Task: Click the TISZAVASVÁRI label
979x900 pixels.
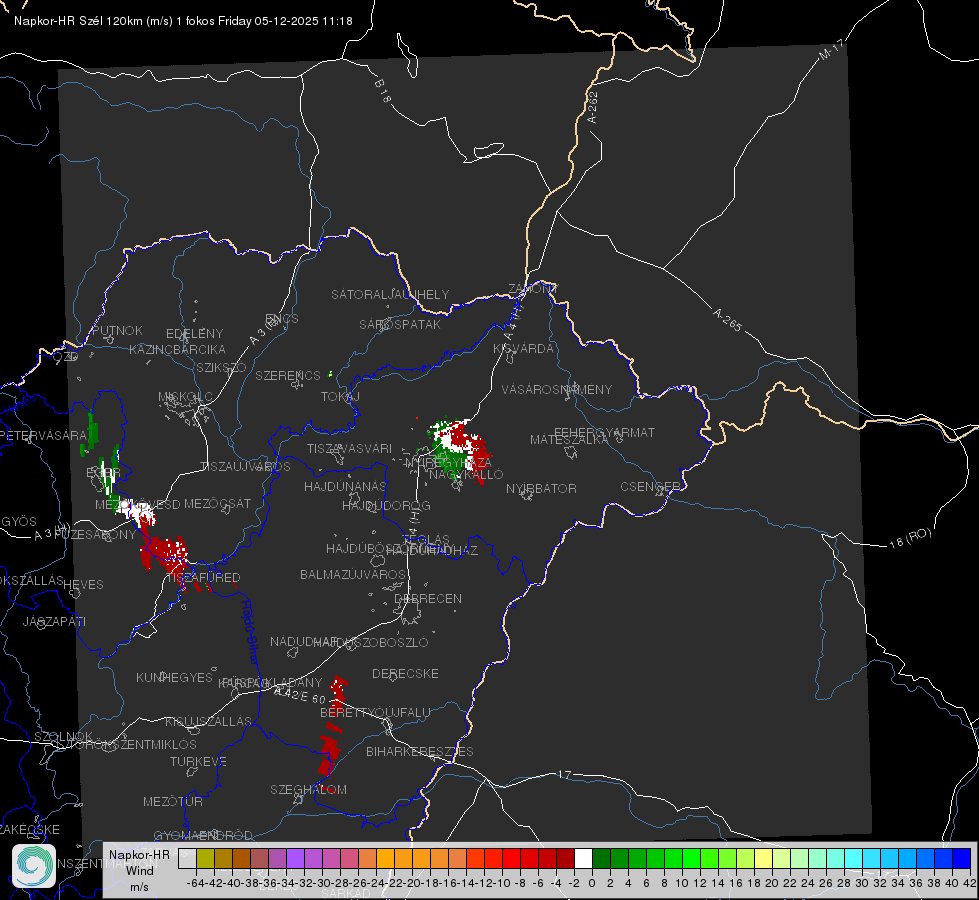Action: pyautogui.click(x=350, y=448)
